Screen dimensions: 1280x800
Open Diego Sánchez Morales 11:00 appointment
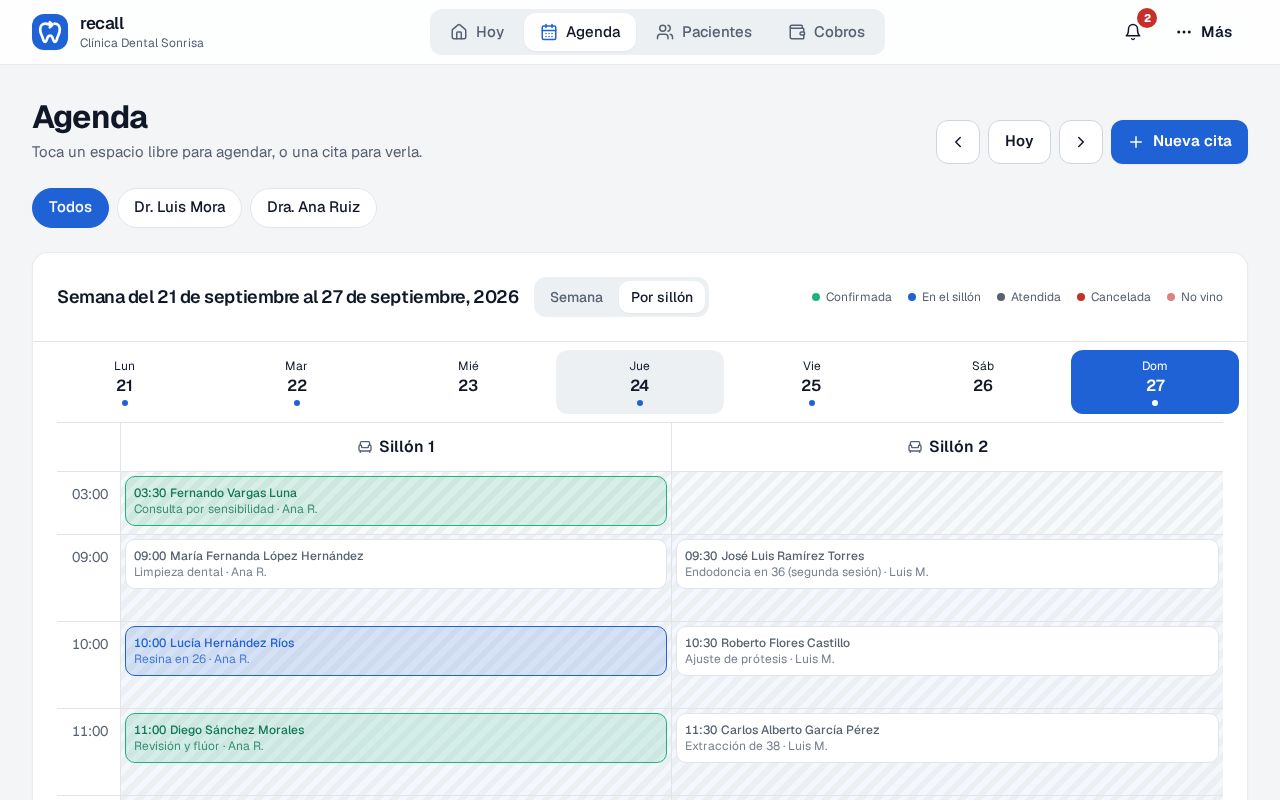396,738
